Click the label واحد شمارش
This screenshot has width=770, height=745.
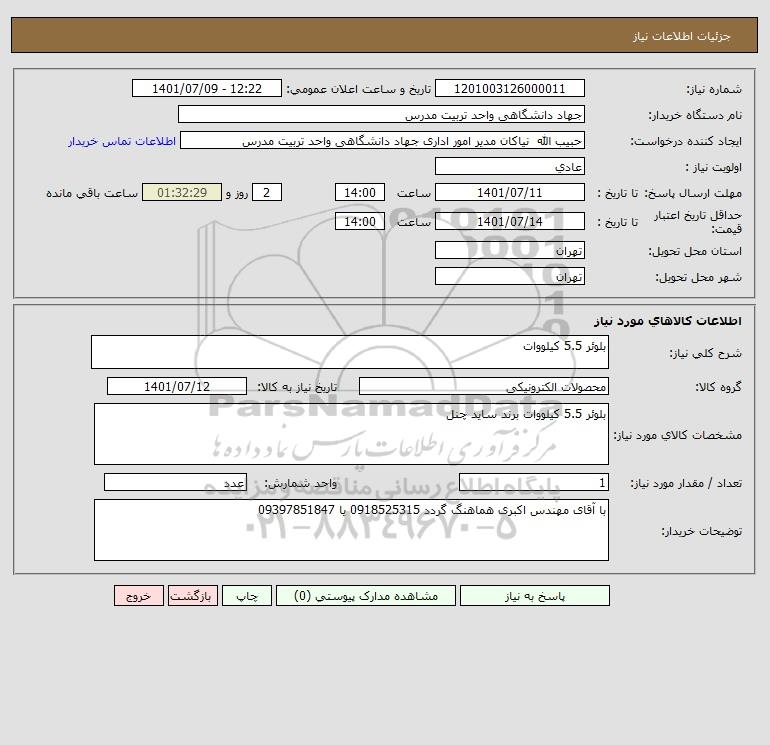tap(301, 483)
